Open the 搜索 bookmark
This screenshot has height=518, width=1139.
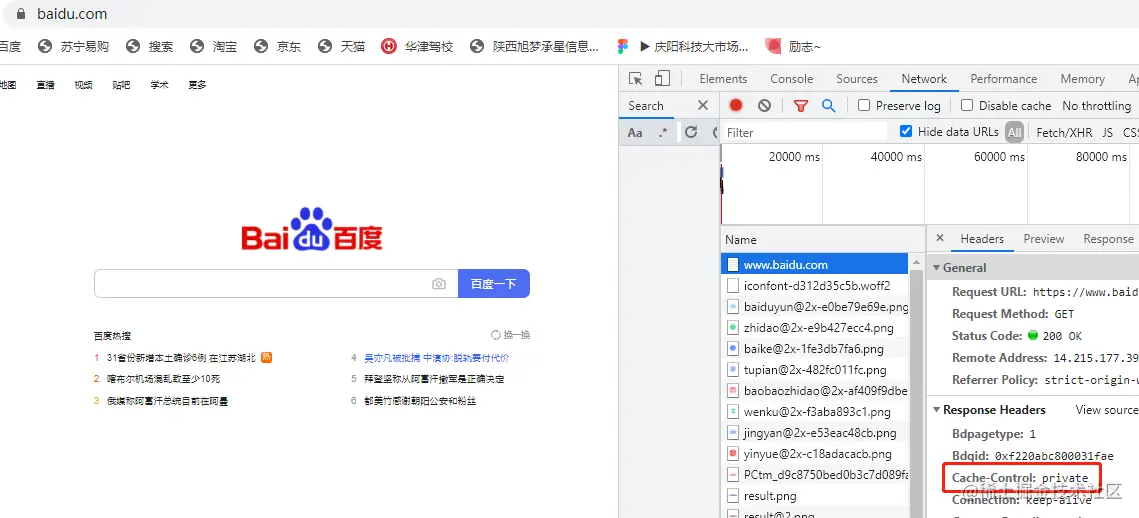149,46
